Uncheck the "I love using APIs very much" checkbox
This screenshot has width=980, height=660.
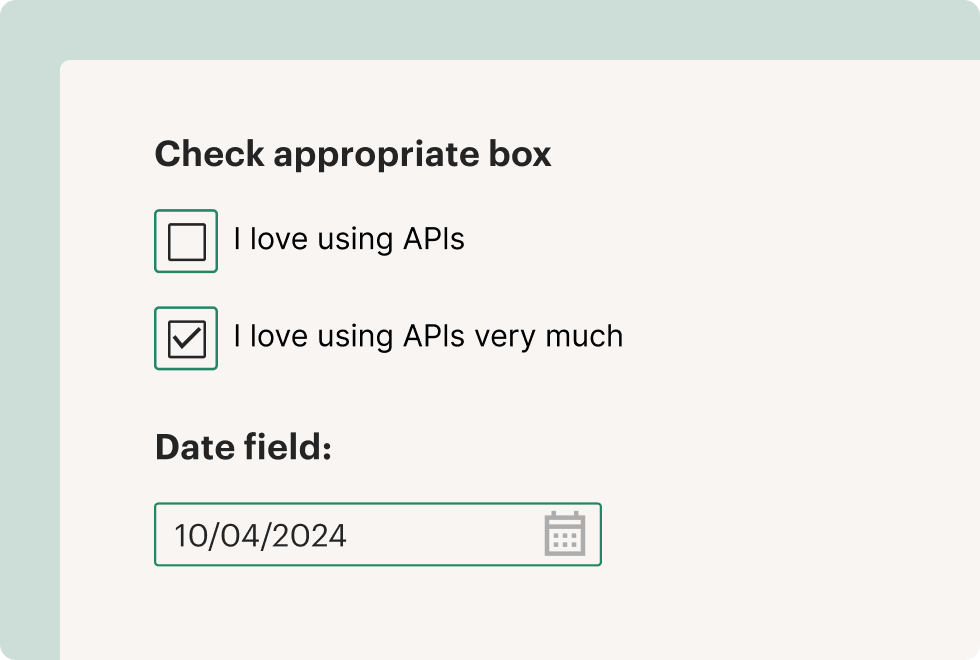tap(186, 338)
